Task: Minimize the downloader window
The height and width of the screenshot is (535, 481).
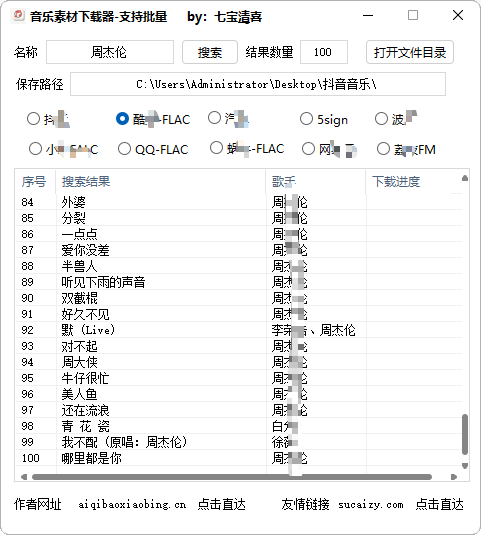Action: (x=368, y=15)
